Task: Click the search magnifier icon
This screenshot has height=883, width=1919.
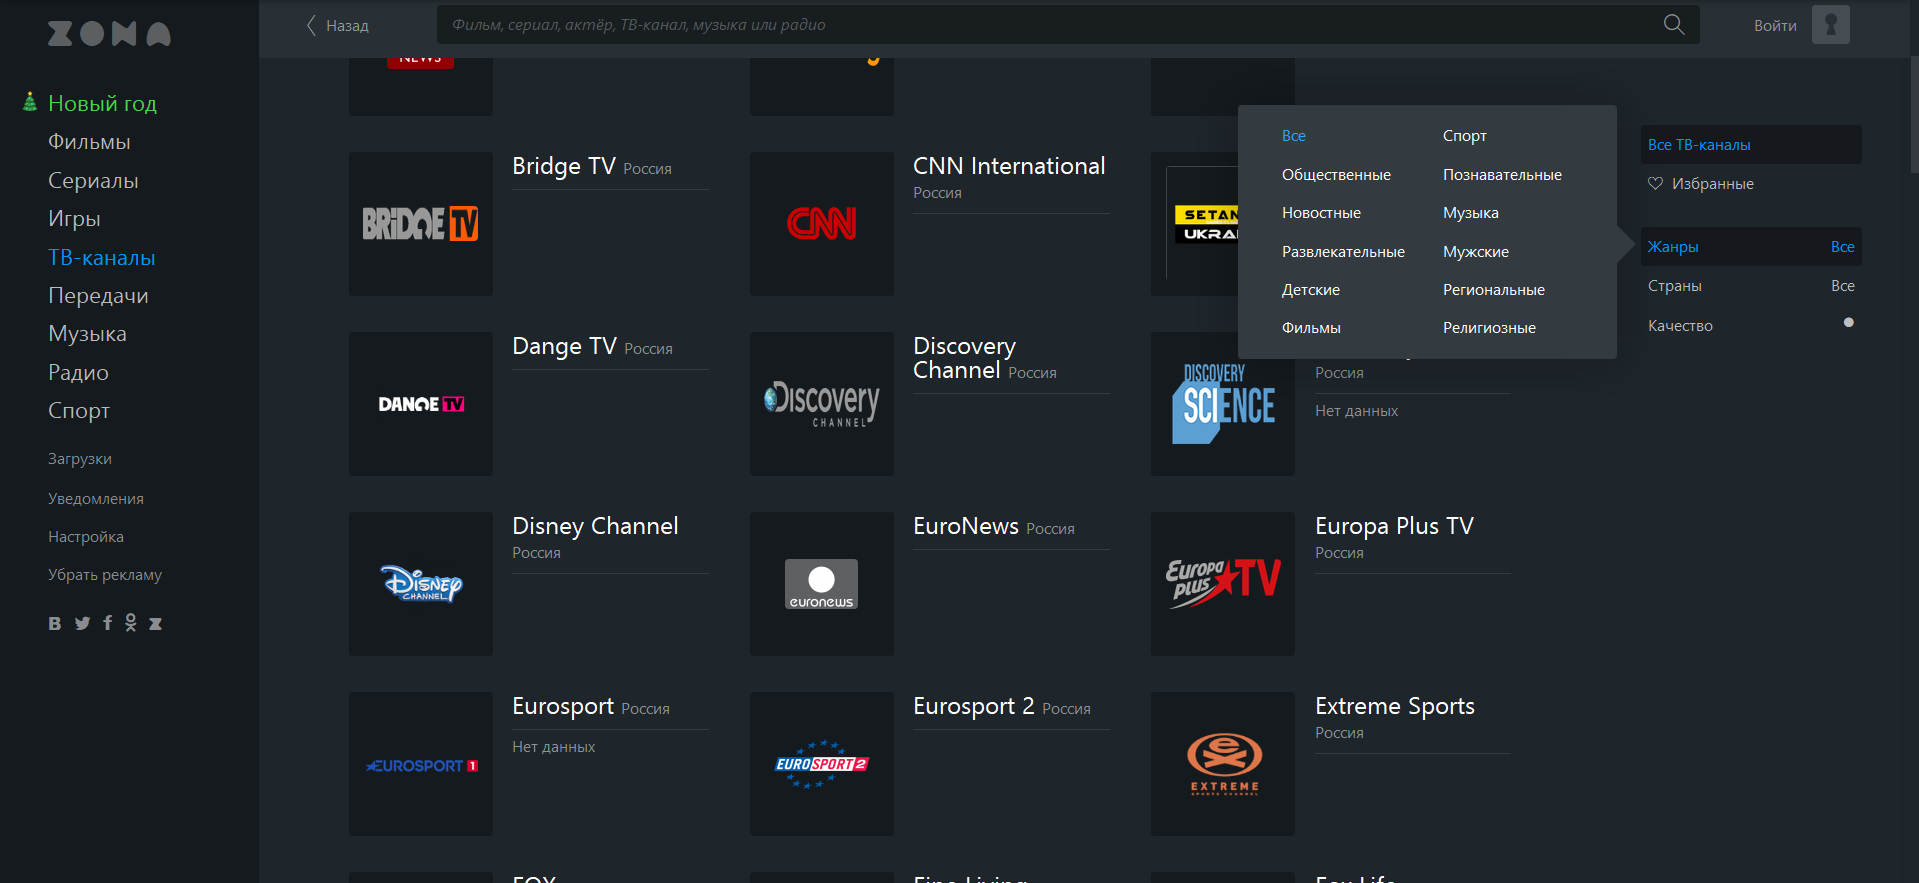Action: [x=1673, y=25]
